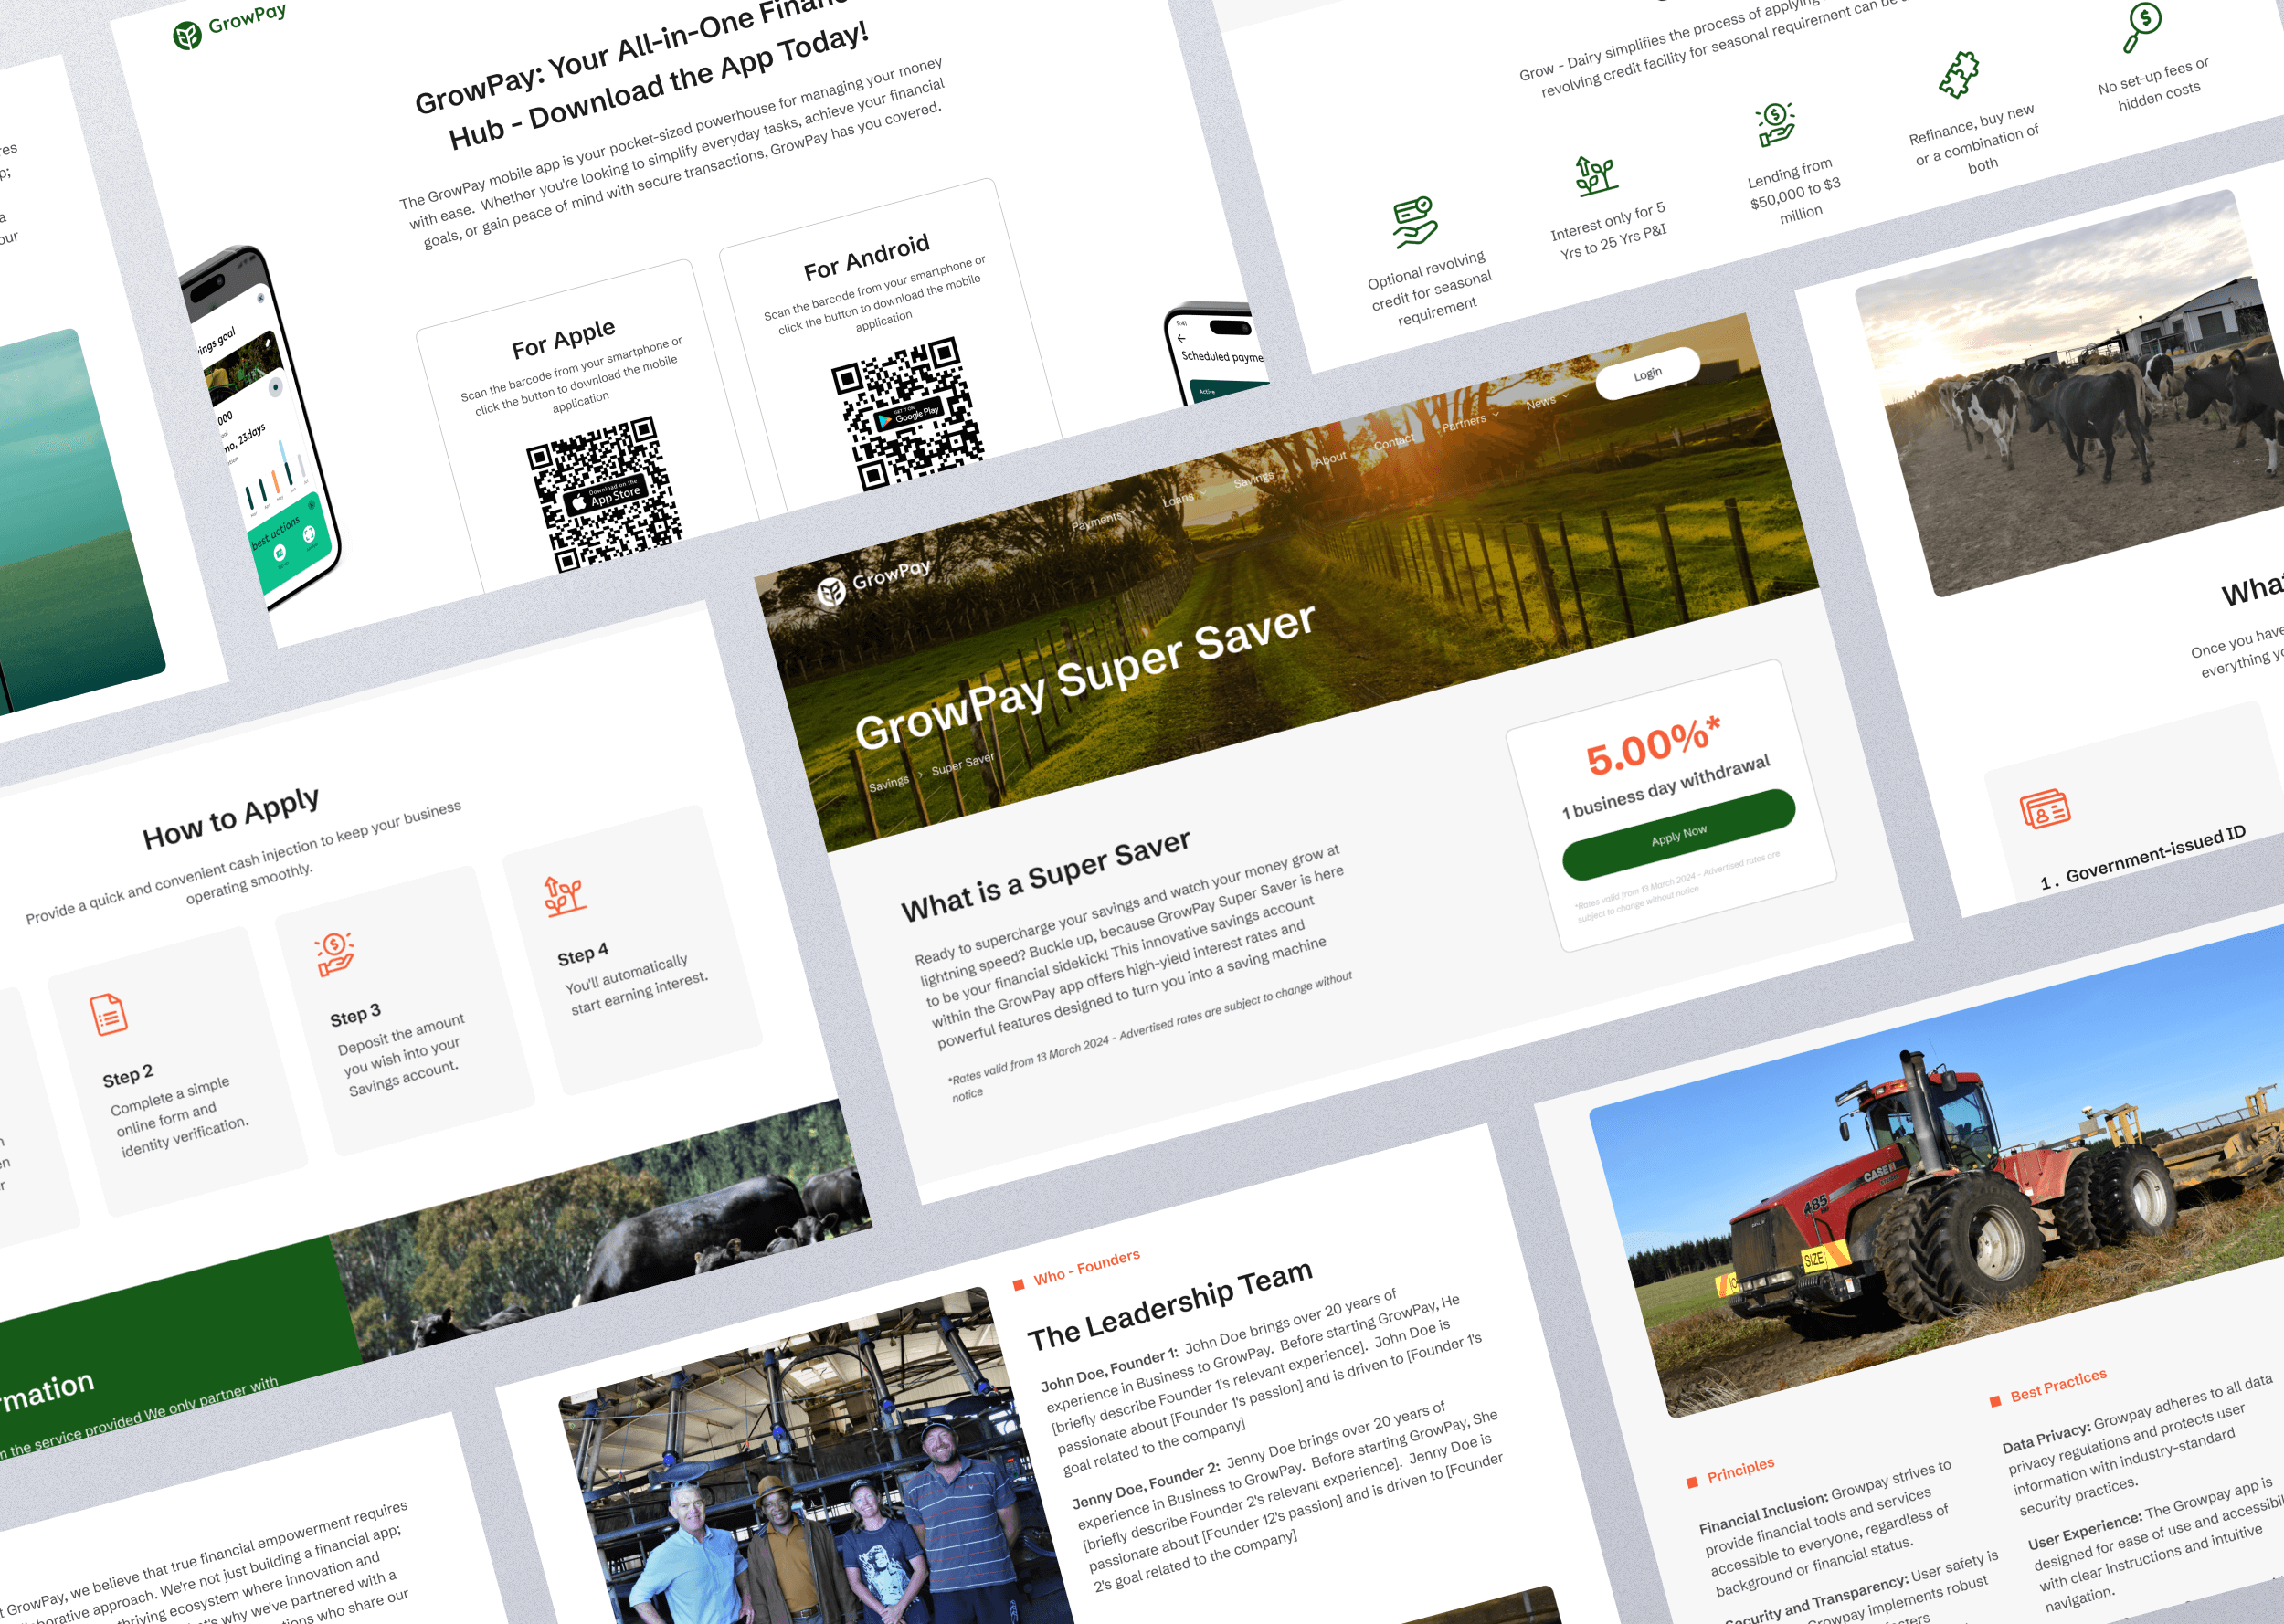
Task: Click the App Store QR code badge
Action: pyautogui.click(x=606, y=495)
